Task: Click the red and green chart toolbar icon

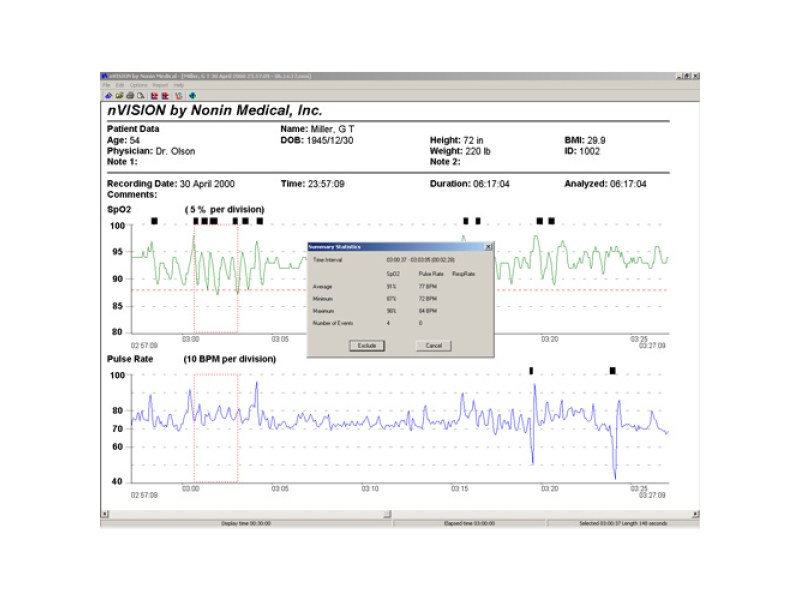Action: click(x=179, y=95)
